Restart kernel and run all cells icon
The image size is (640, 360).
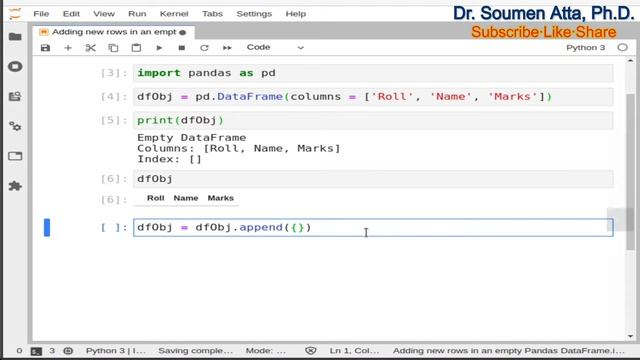pos(227,48)
